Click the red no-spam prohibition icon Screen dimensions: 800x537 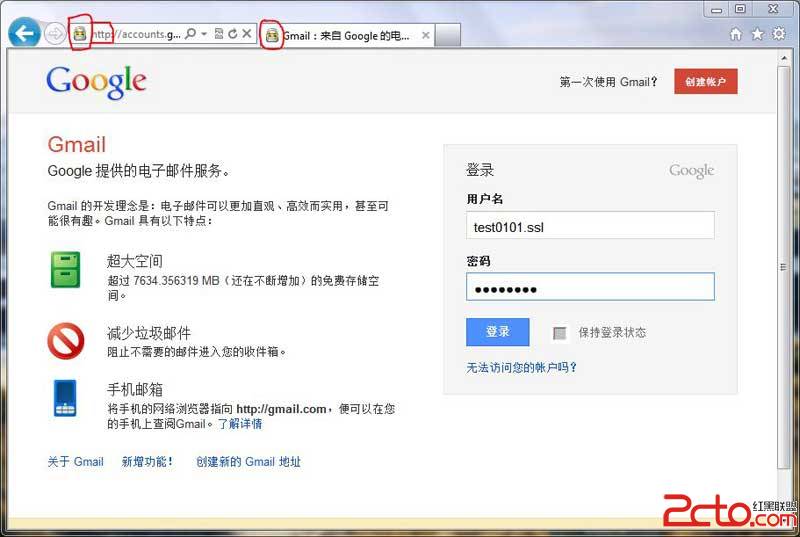coord(66,341)
